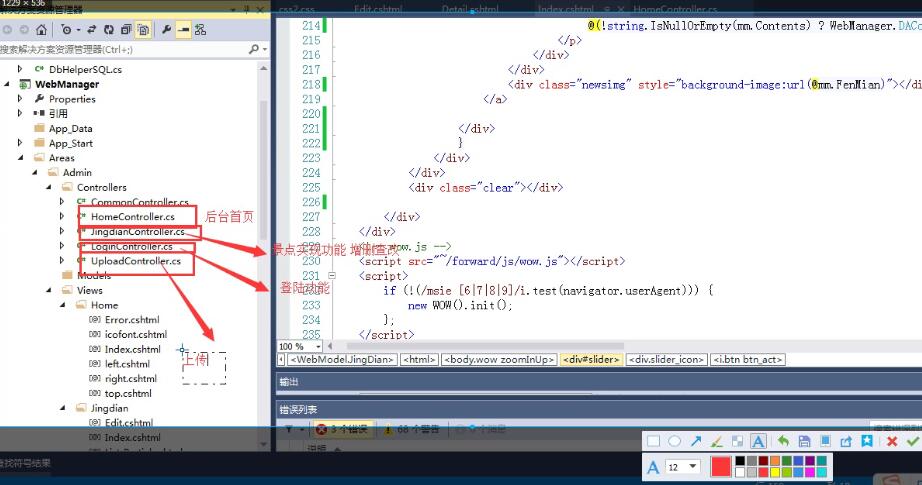Pick the orange color swatch

point(775,461)
